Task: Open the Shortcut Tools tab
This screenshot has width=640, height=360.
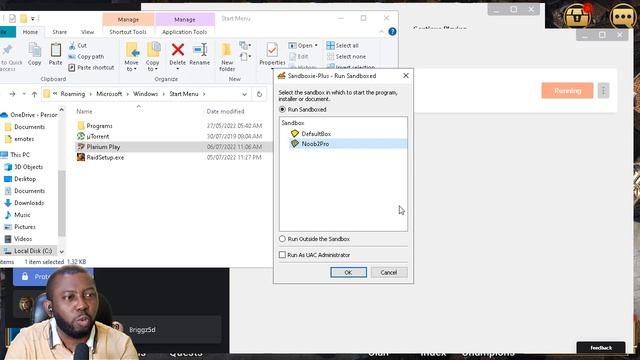Action: point(128,32)
